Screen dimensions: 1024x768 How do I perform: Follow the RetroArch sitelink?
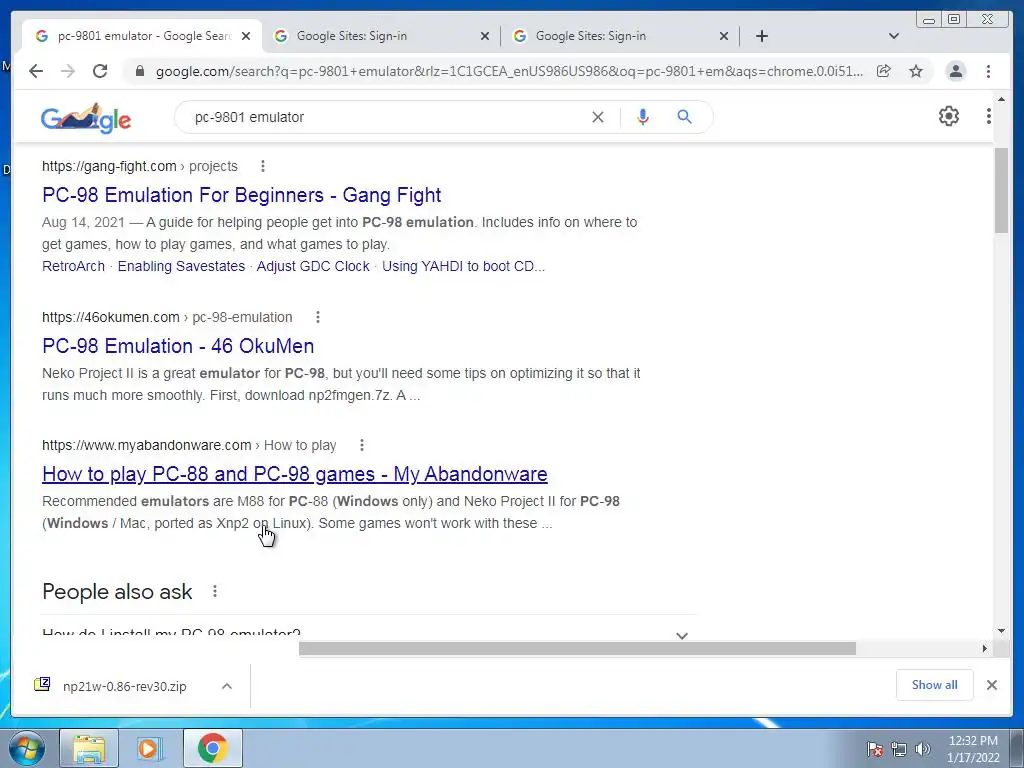click(73, 266)
